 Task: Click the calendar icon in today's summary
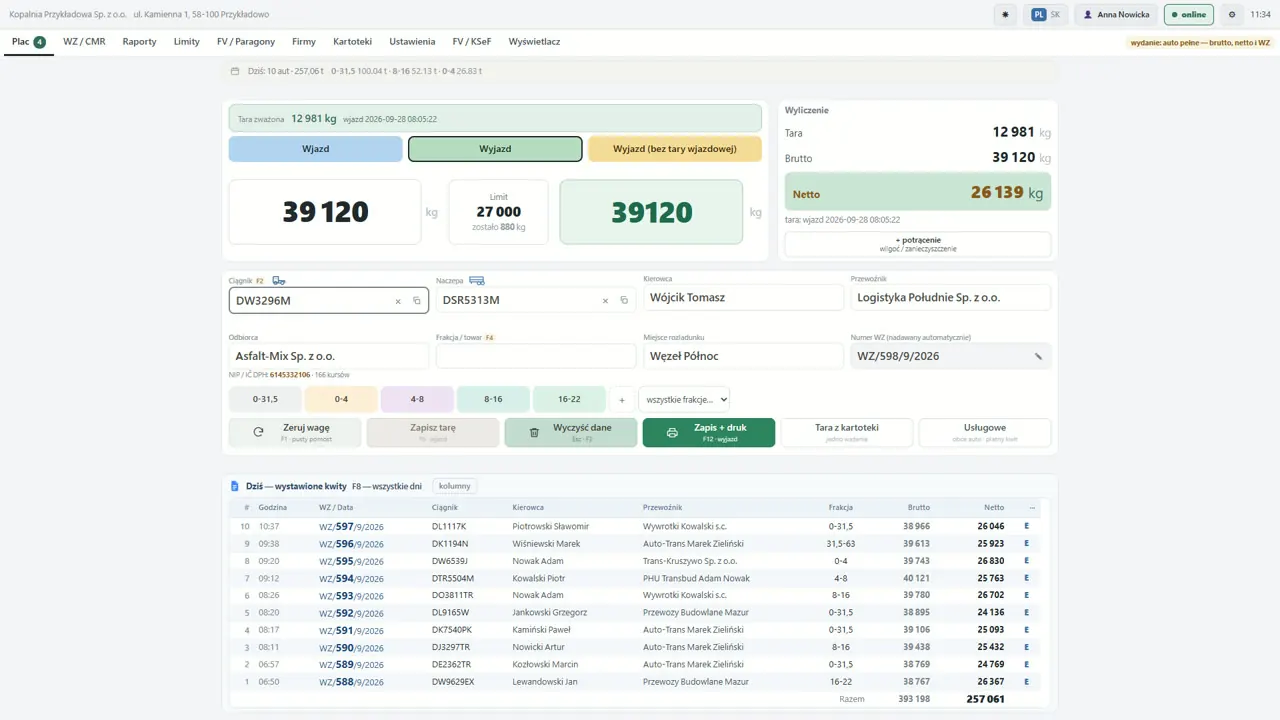[235, 71]
